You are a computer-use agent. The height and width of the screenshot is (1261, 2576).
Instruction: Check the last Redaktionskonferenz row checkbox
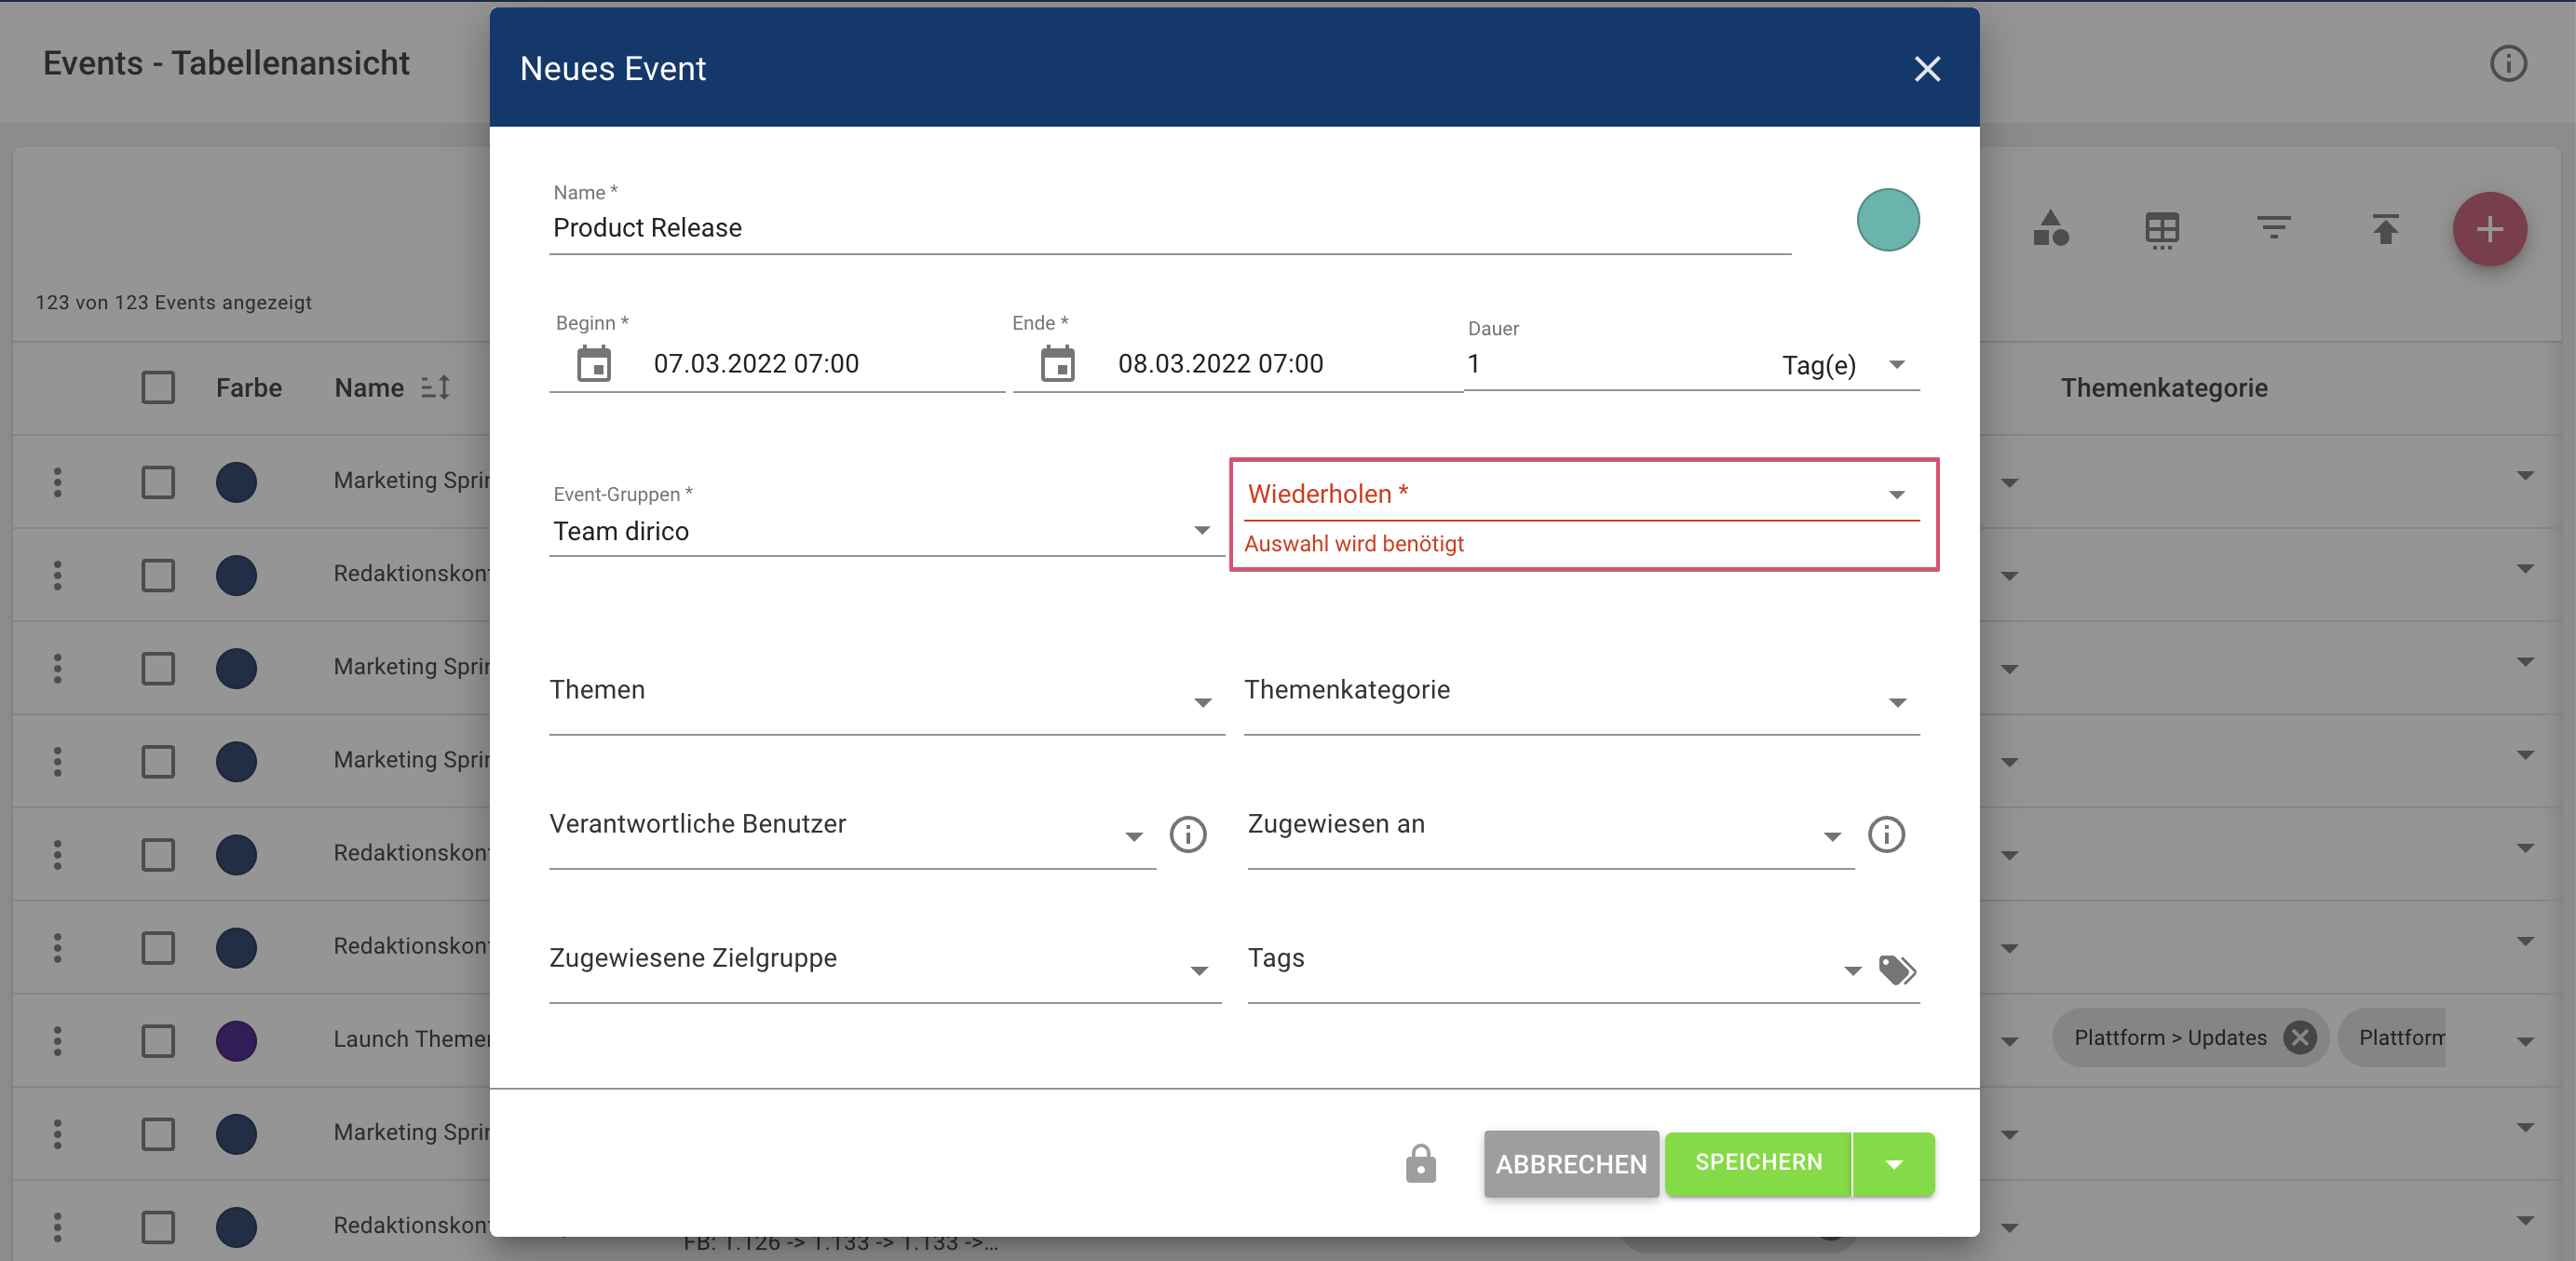[x=158, y=1227]
